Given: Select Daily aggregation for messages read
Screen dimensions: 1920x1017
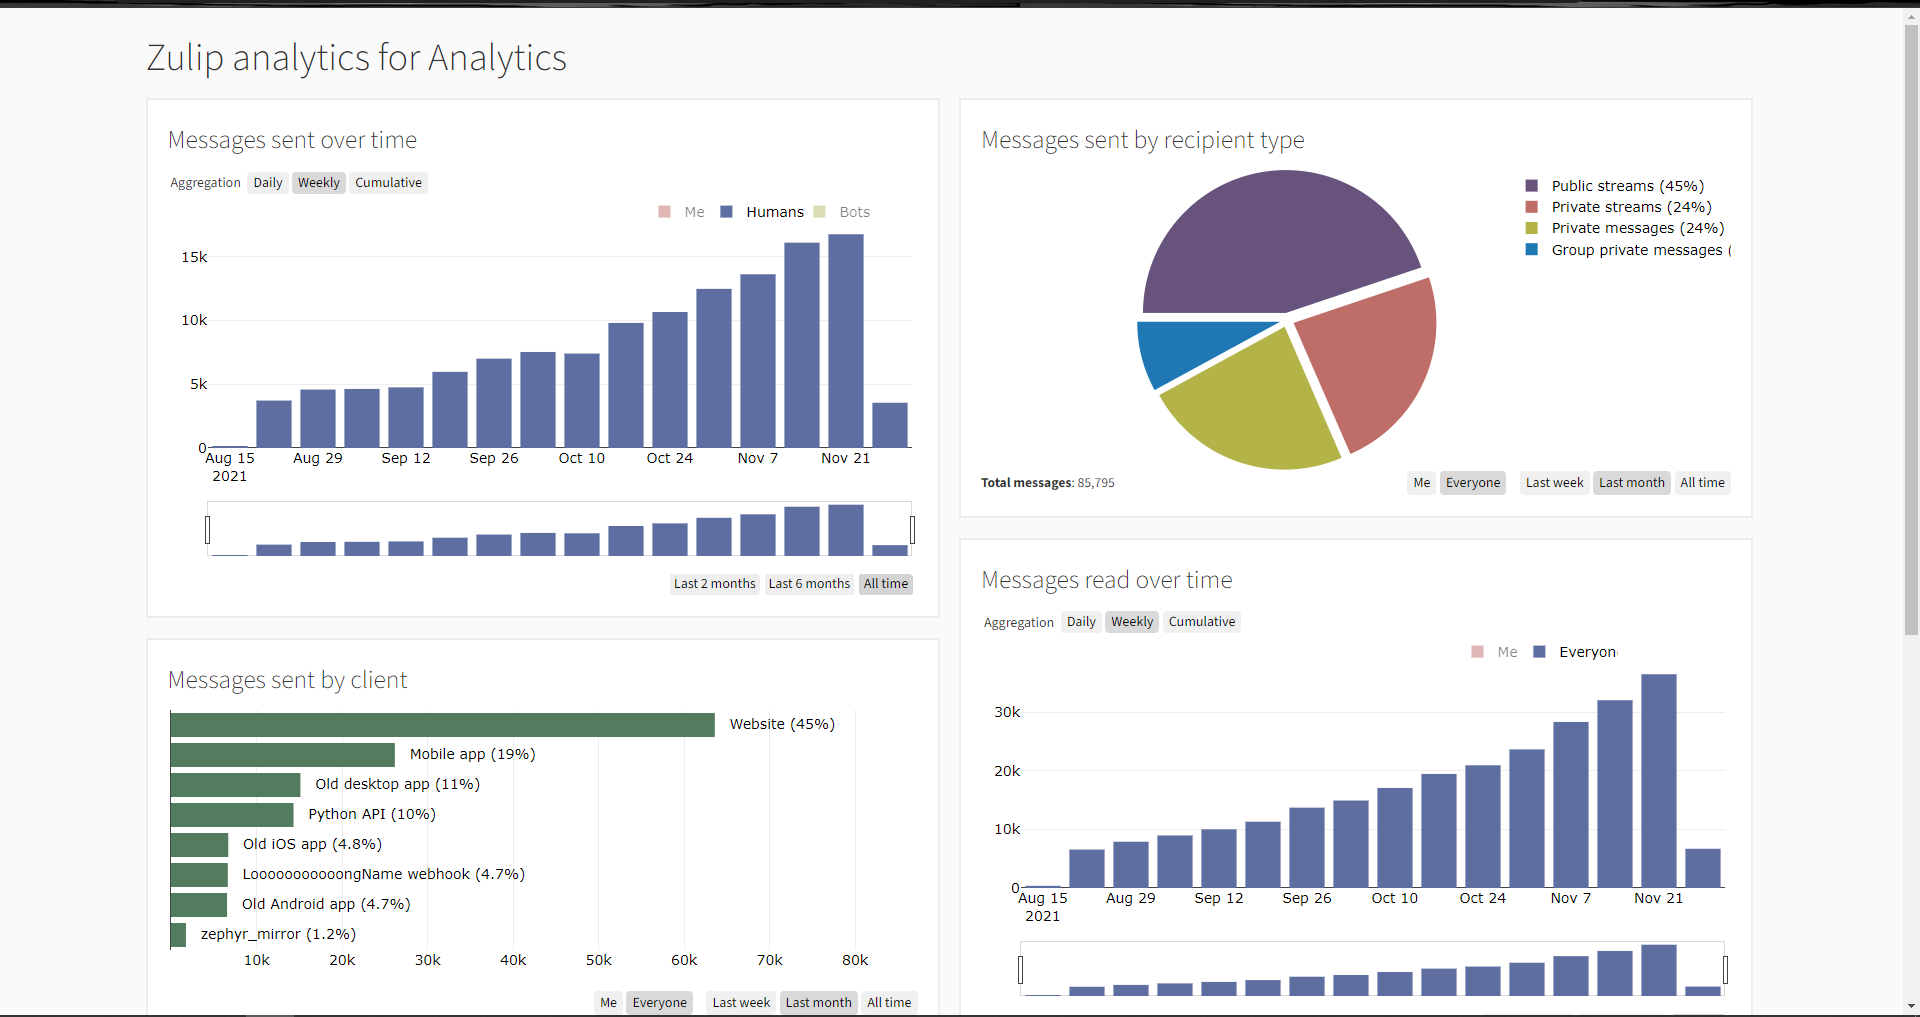Looking at the screenshot, I should pos(1081,622).
